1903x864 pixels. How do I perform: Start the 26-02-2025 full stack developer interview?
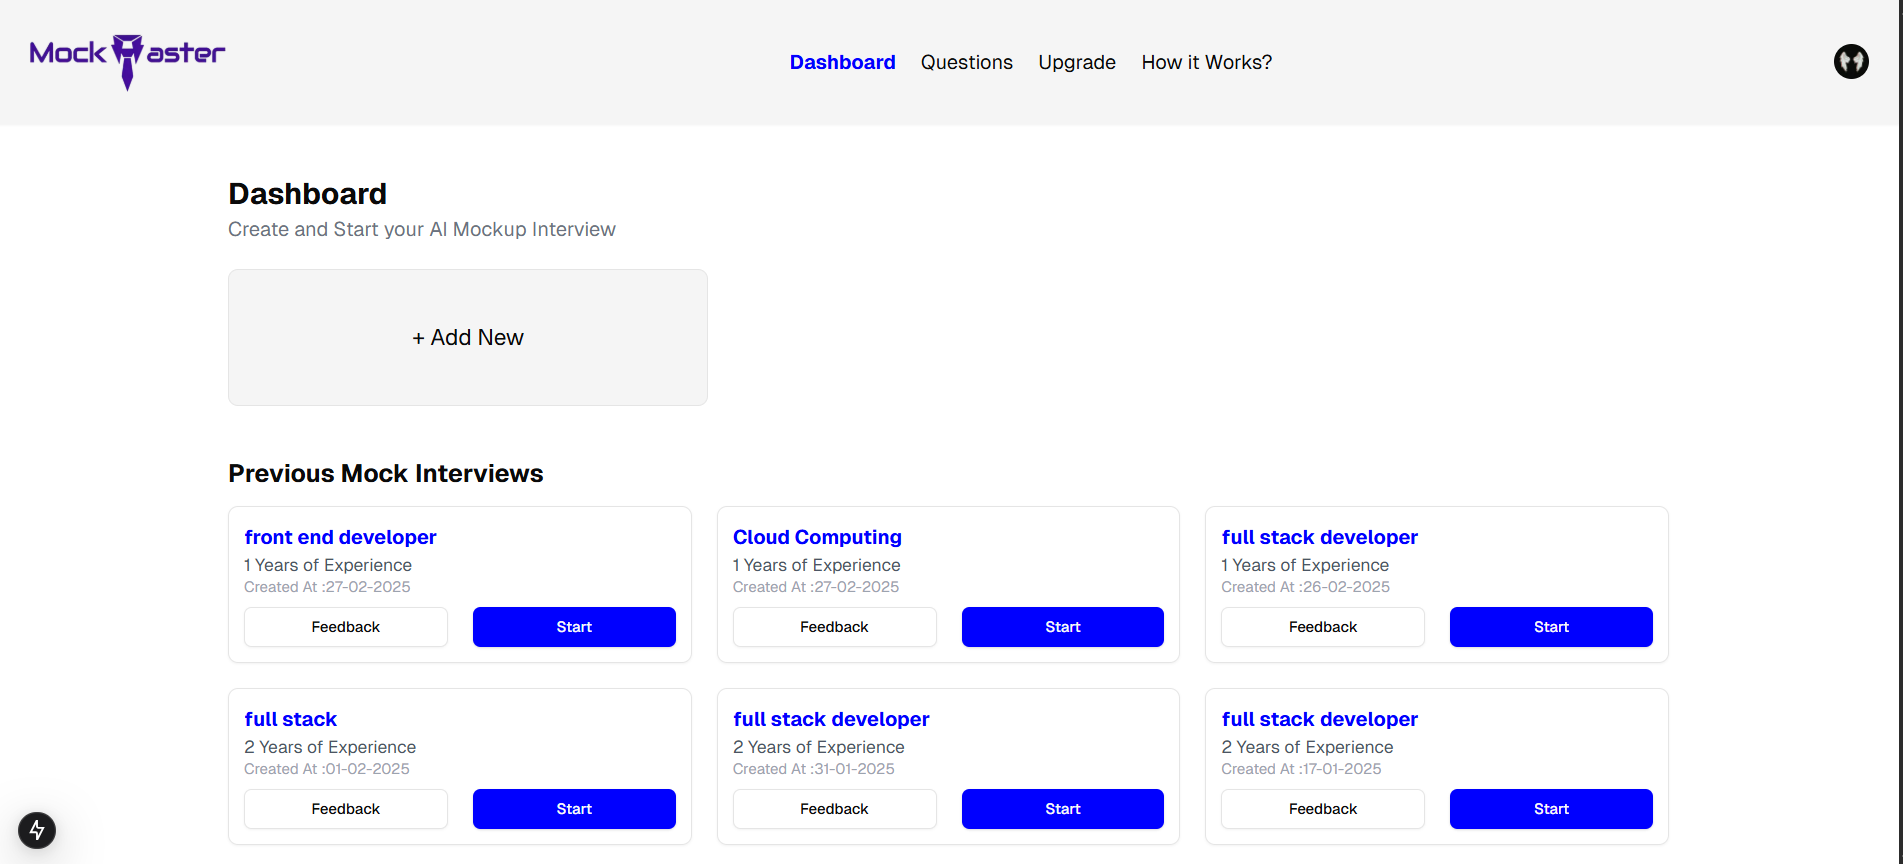(1551, 627)
